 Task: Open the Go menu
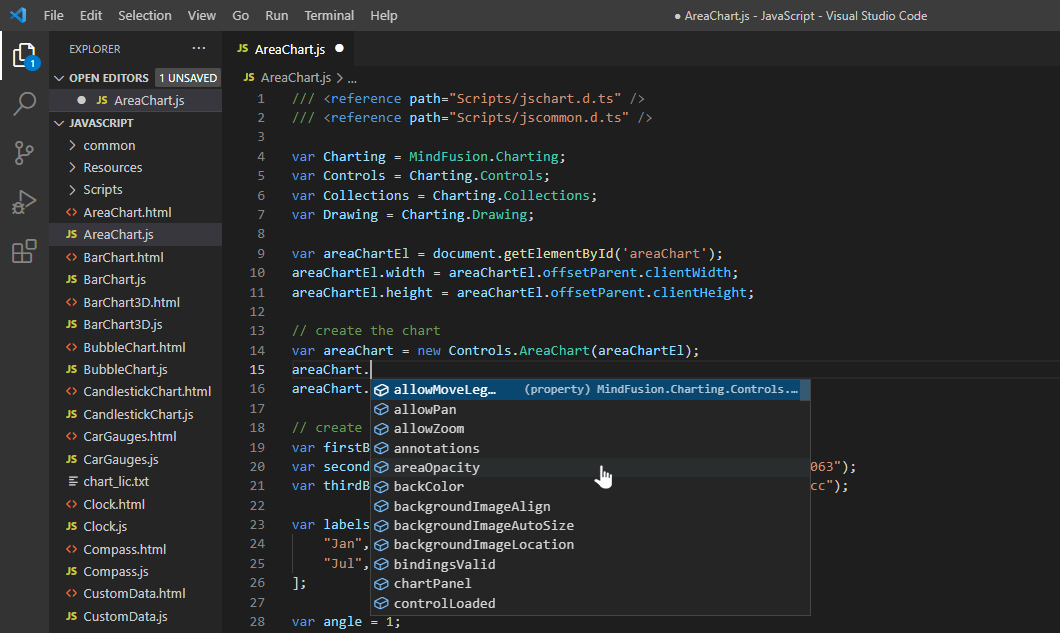click(241, 16)
